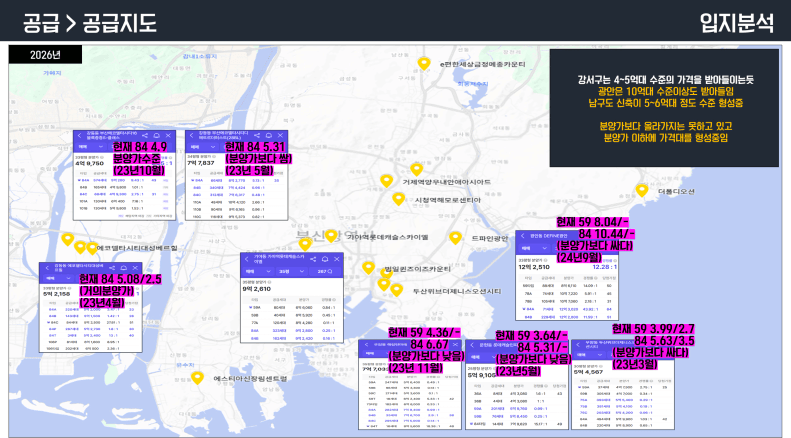Select the 에코델타시티대성베르힐 location pin
791x438 pixels.
[67, 240]
